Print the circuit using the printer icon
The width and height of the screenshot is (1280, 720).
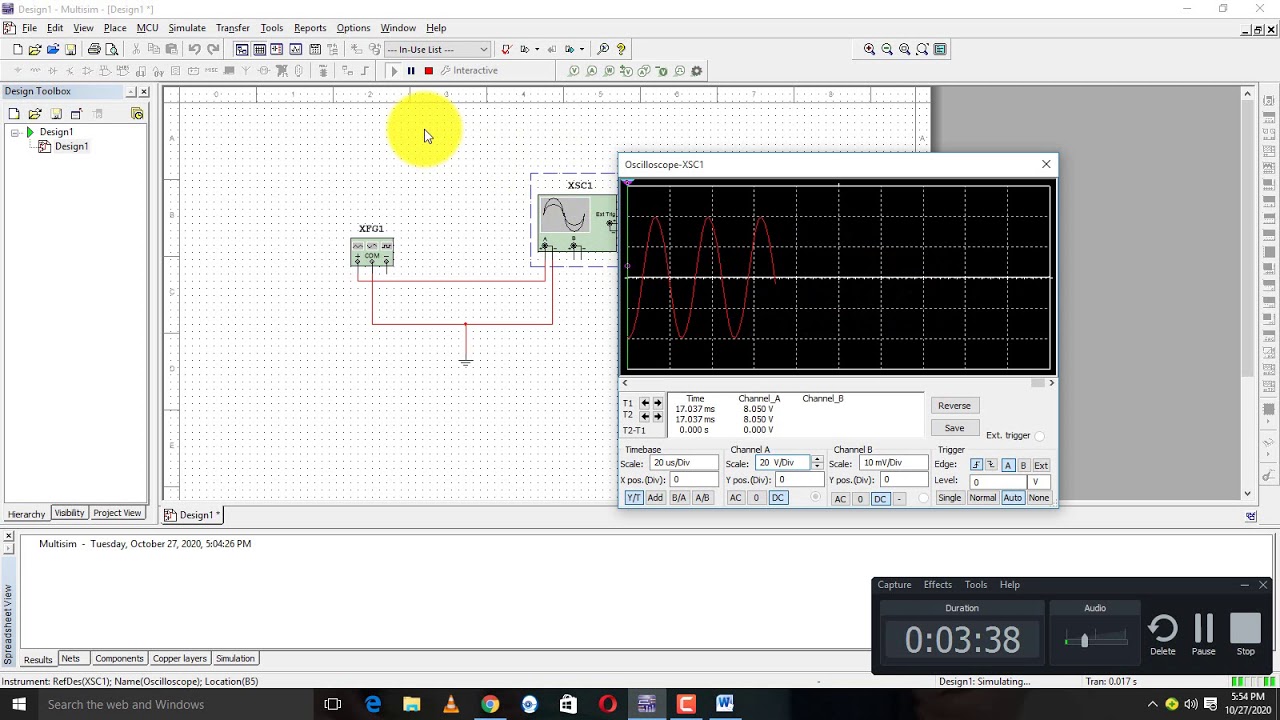(94, 49)
